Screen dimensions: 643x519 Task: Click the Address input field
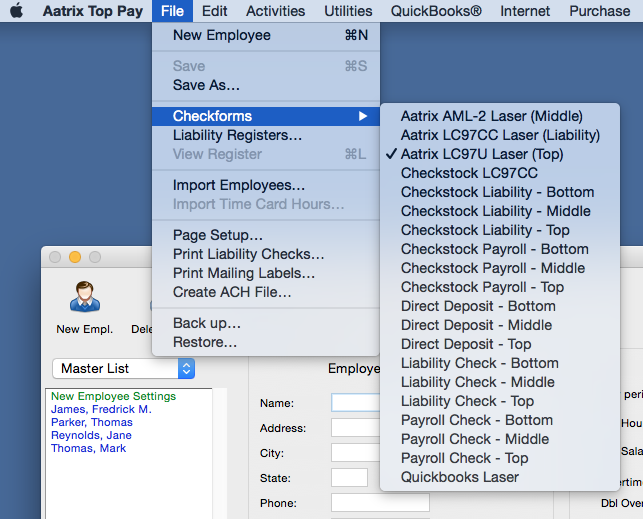pyautogui.click(x=356, y=428)
